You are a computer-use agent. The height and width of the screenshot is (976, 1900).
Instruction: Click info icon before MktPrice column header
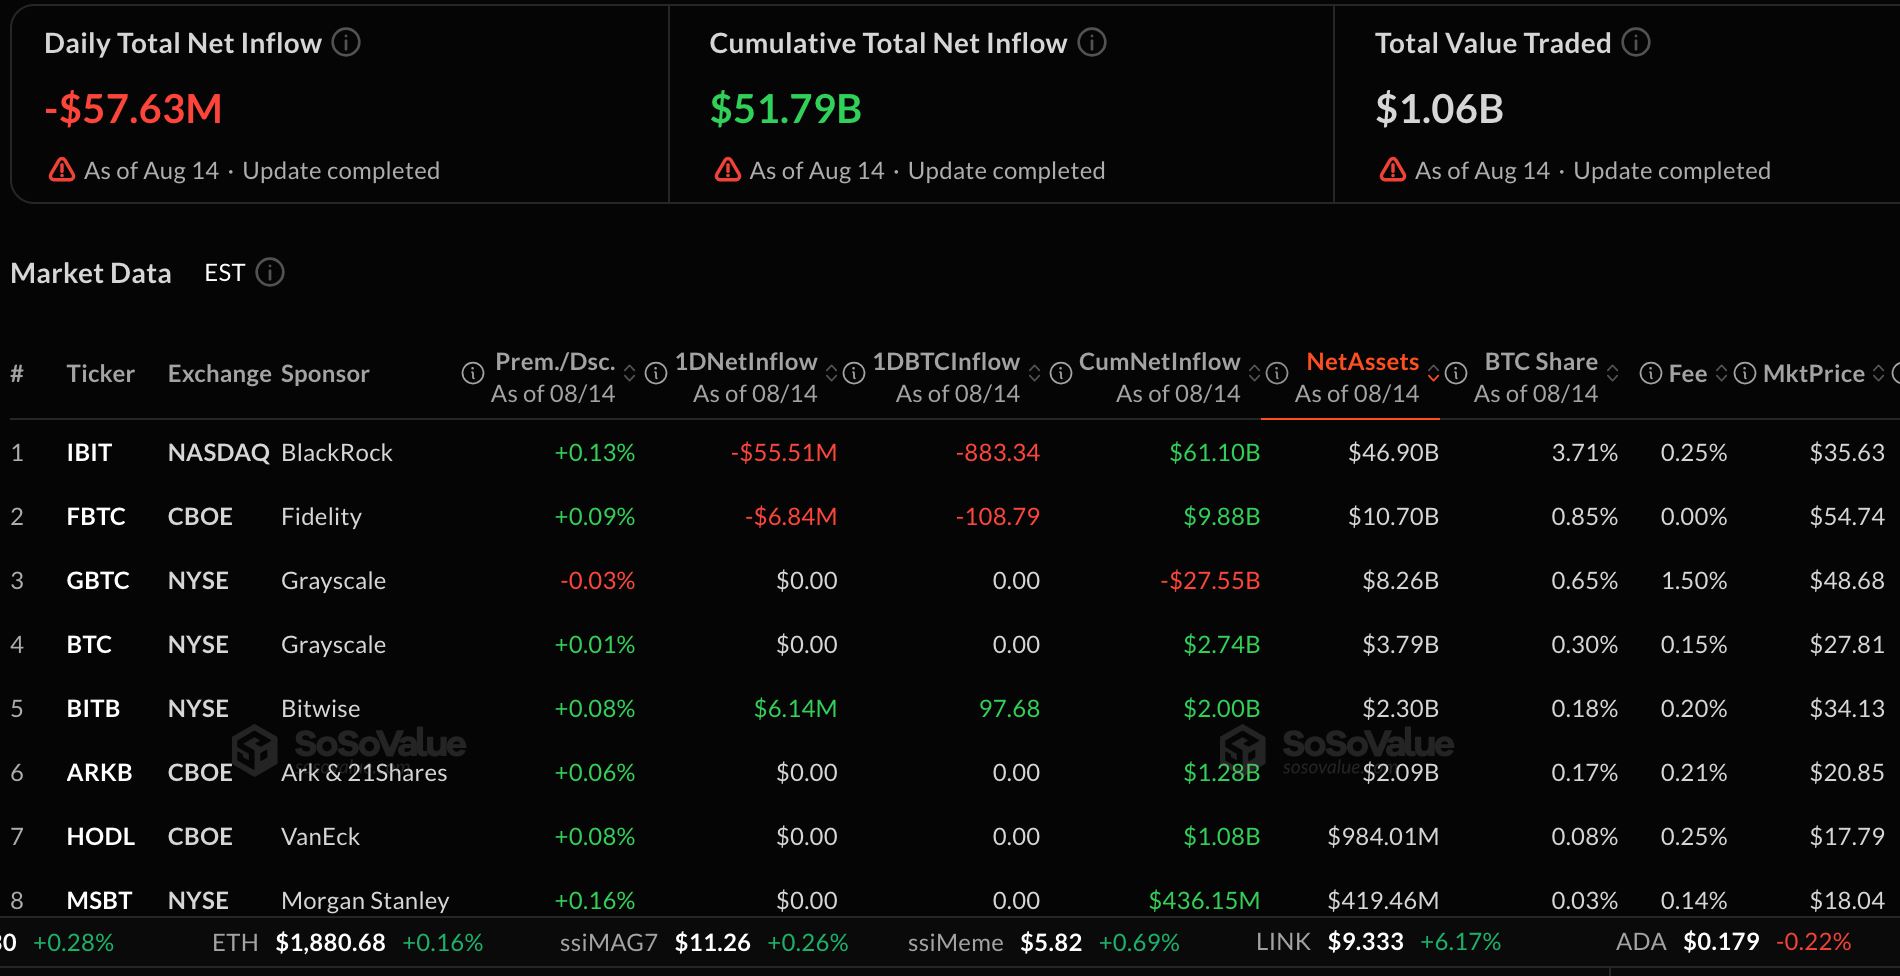click(x=1745, y=374)
